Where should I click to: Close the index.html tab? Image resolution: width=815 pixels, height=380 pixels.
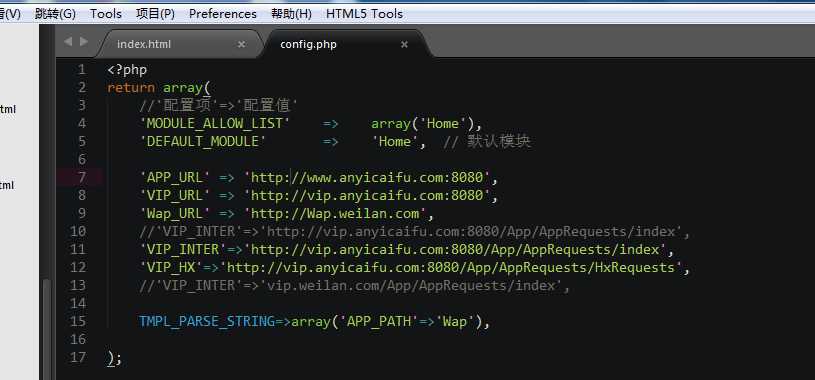tap(241, 45)
